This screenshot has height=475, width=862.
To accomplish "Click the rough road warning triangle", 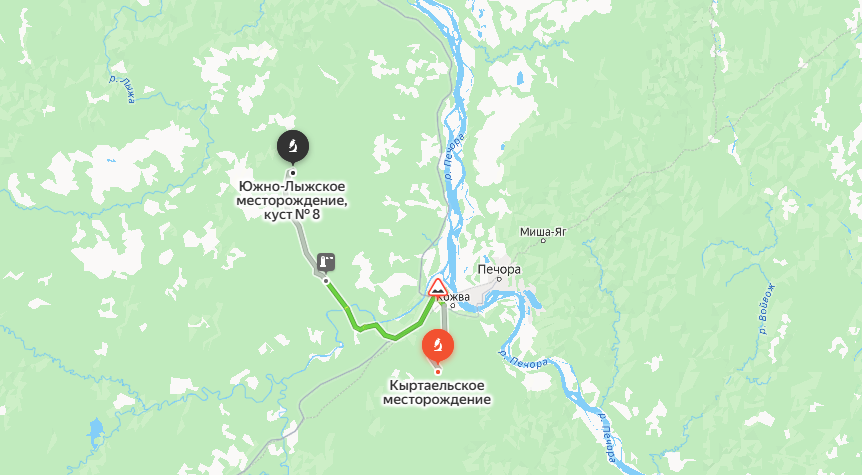I will tap(438, 287).
